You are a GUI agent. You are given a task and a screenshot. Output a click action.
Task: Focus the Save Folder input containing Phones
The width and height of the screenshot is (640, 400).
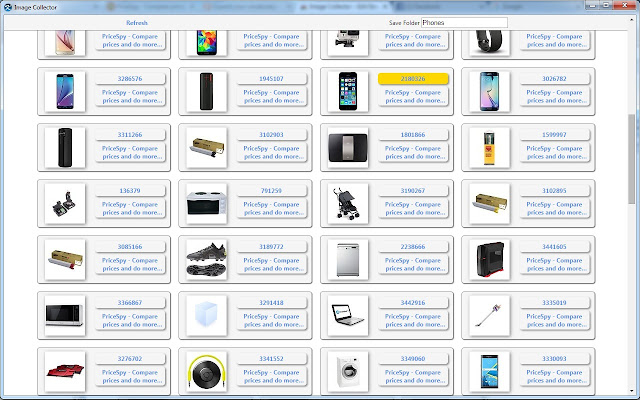[x=464, y=22]
